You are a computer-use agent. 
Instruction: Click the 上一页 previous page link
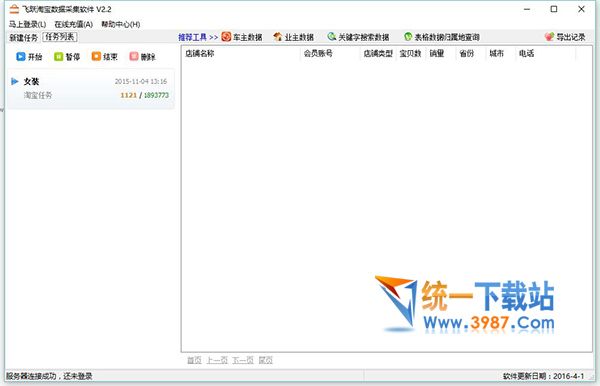217,360
